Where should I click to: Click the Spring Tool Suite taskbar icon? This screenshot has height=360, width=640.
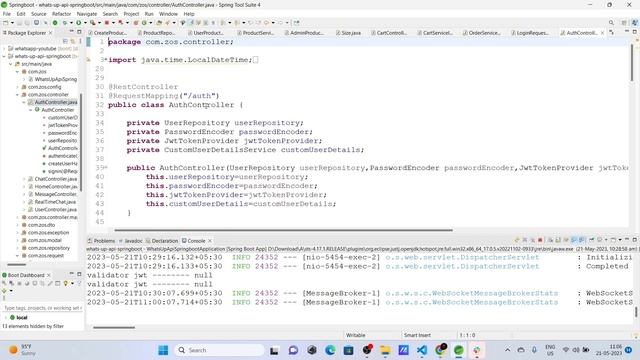point(459,350)
